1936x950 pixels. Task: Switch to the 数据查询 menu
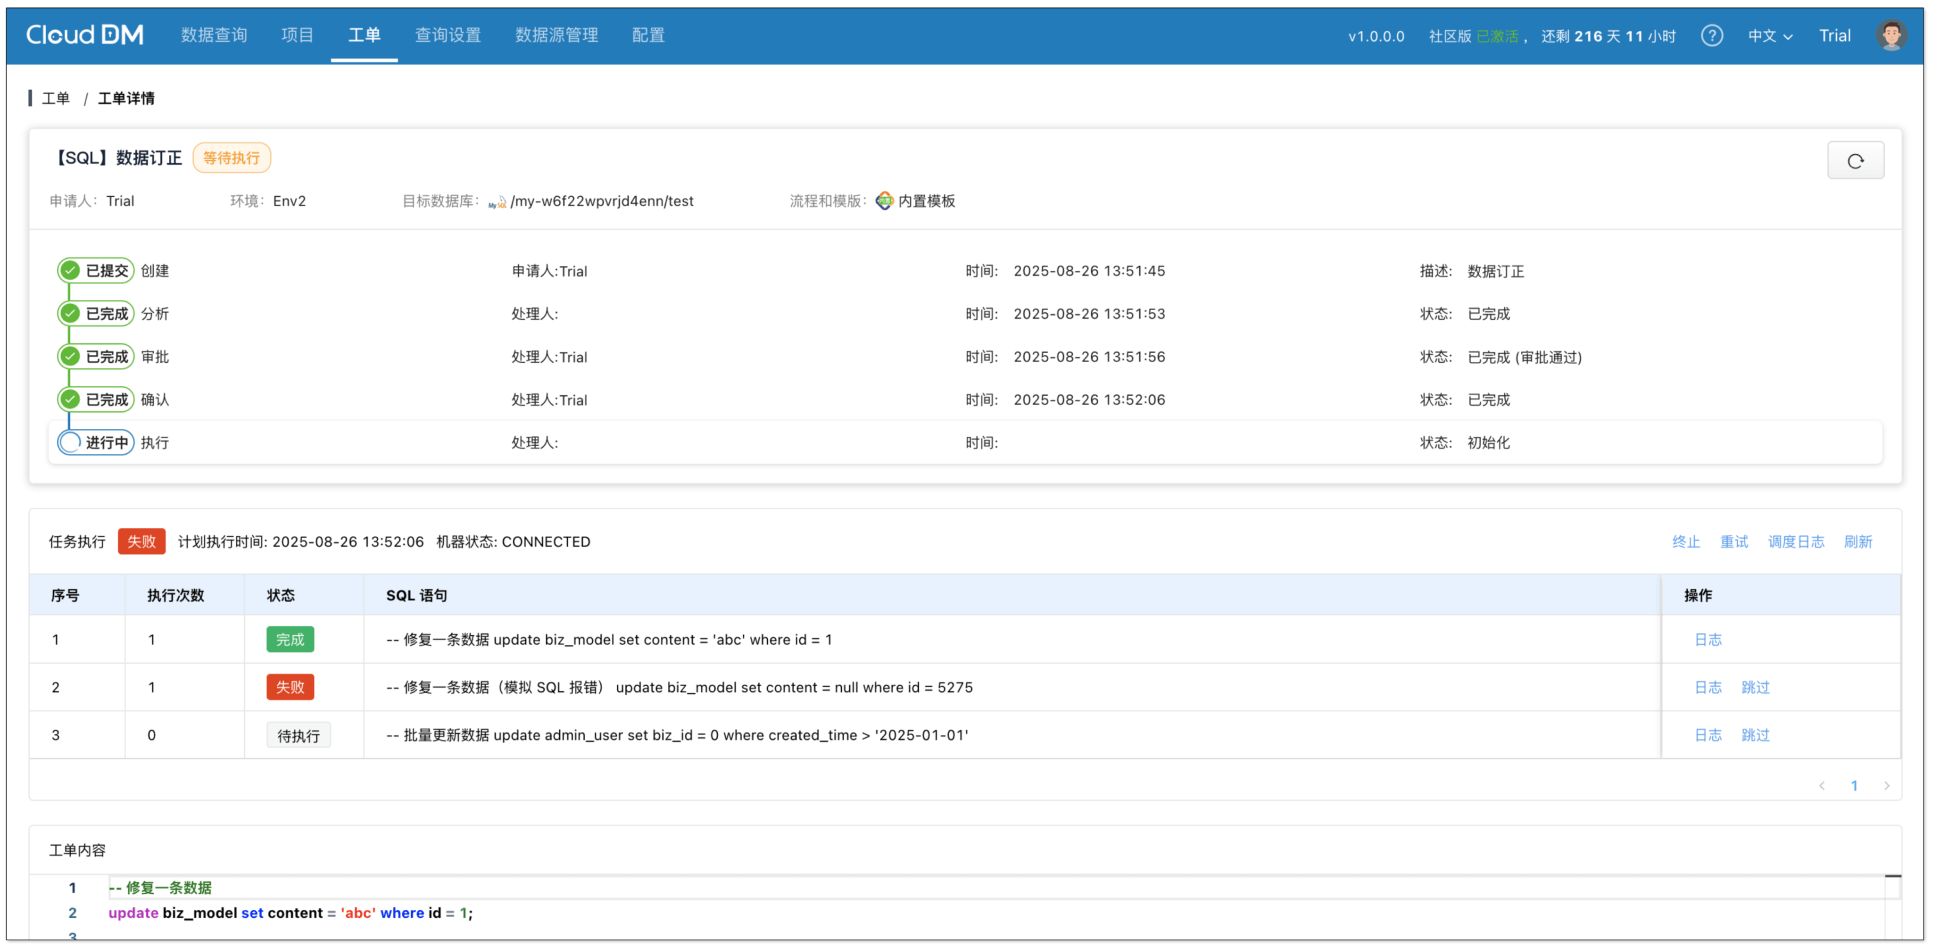pos(213,35)
